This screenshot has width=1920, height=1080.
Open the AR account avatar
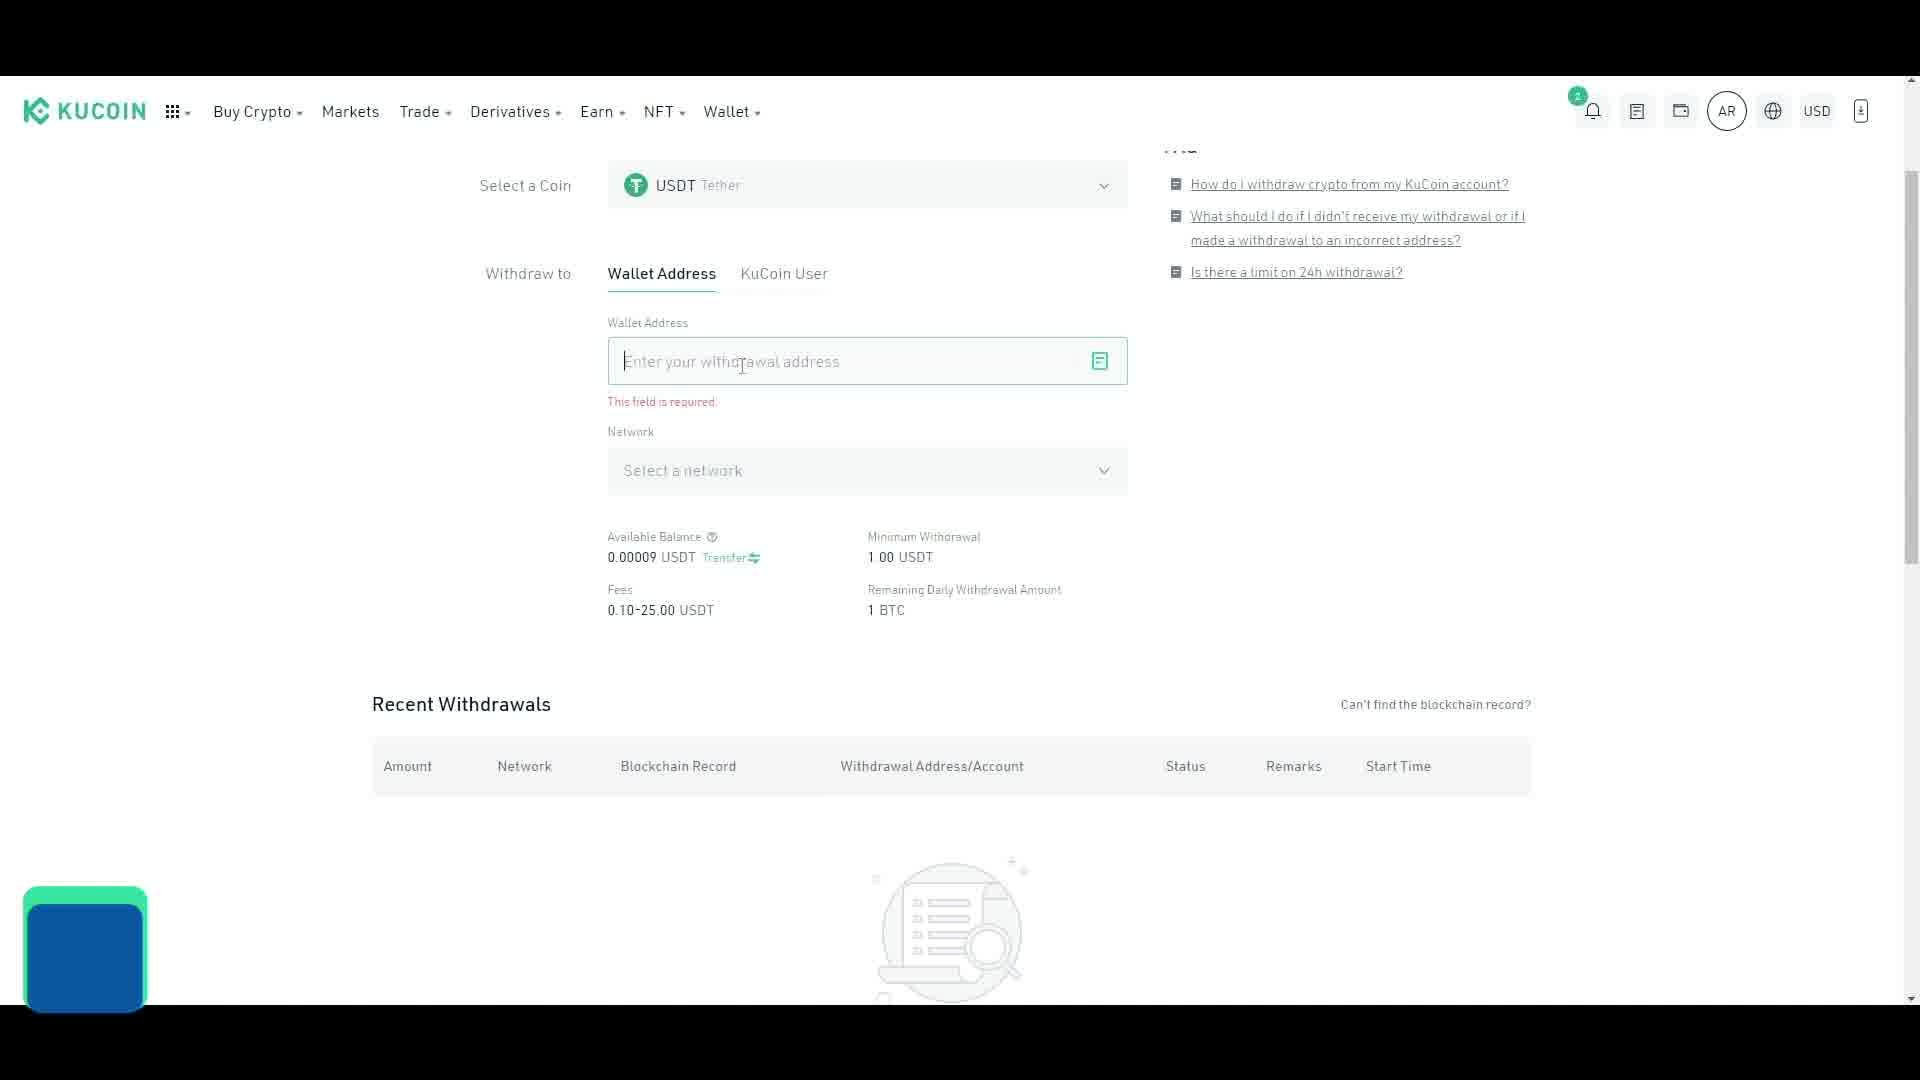tap(1727, 111)
